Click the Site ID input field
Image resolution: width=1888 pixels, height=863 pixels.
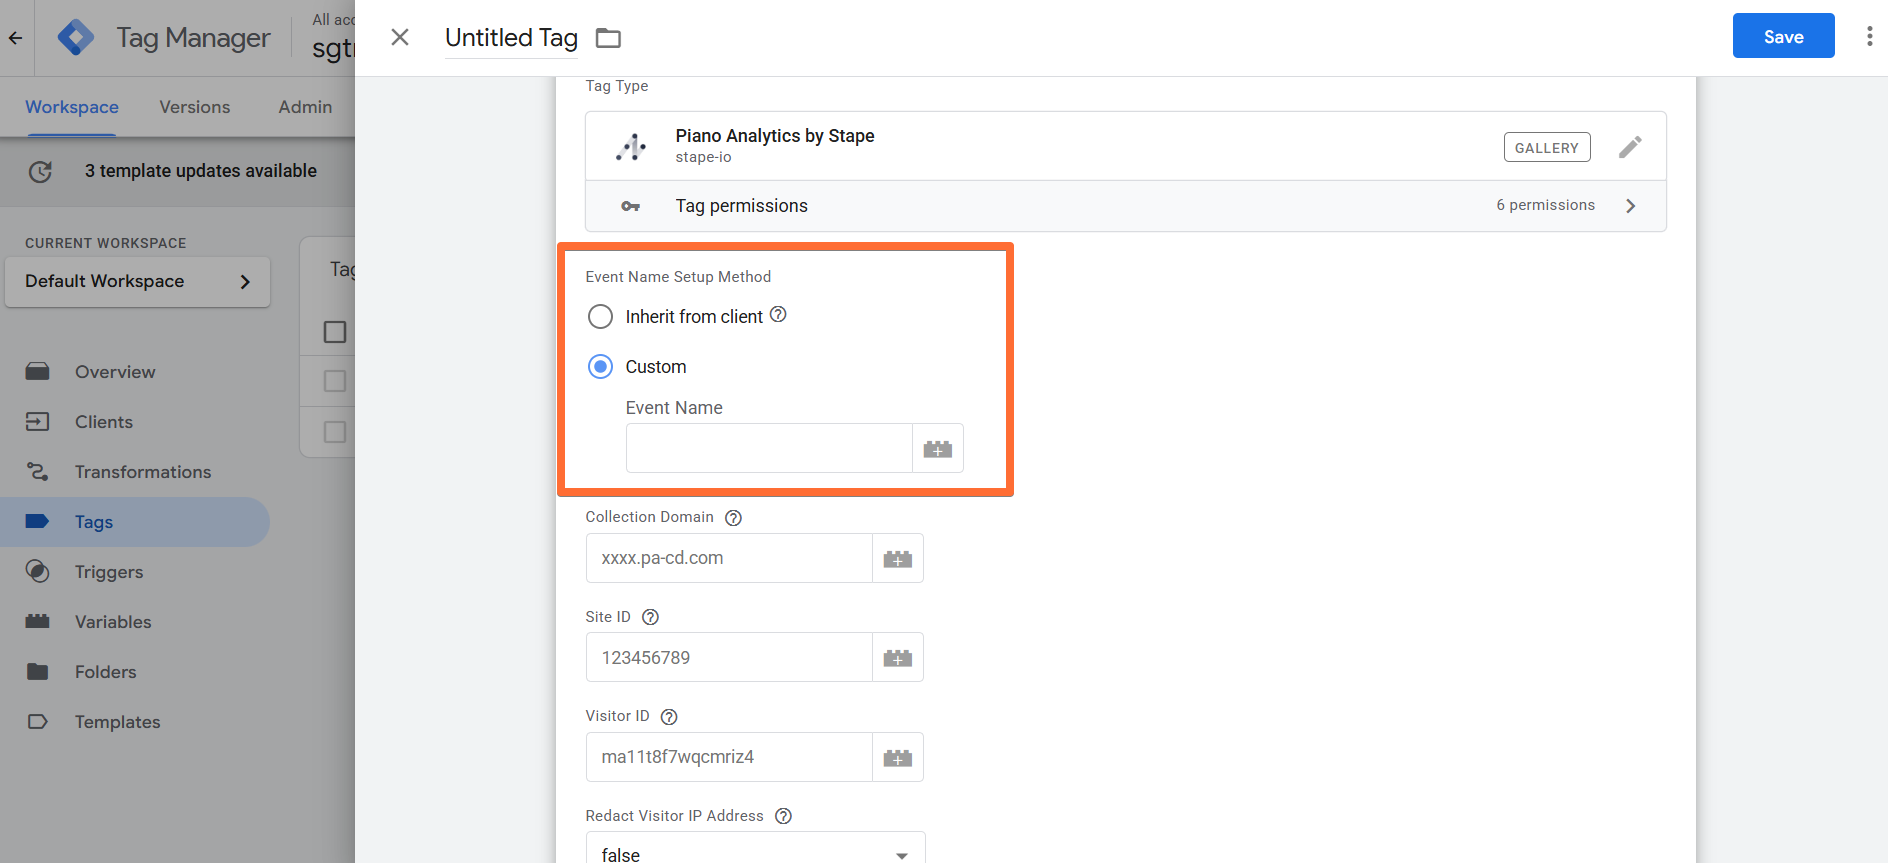[729, 657]
